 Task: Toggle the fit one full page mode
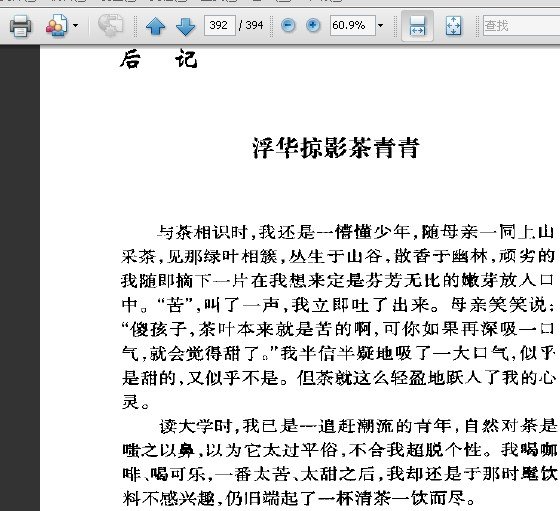pyautogui.click(x=453, y=26)
